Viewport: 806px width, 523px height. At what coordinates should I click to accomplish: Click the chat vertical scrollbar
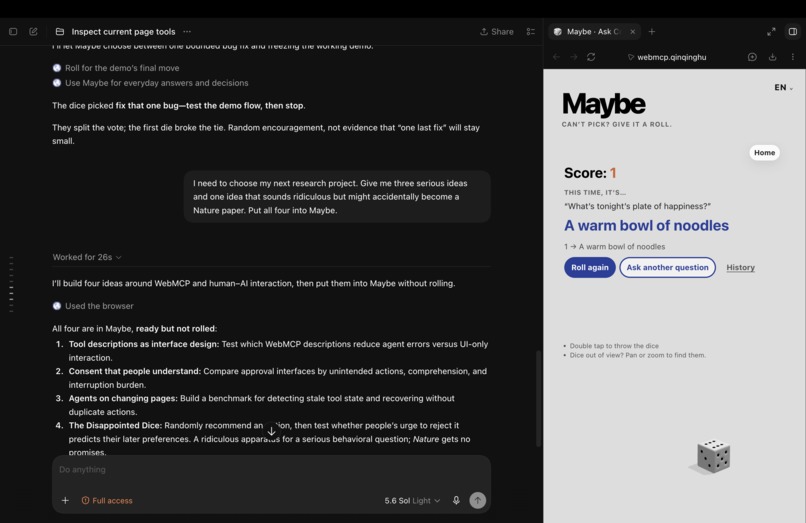tap(538, 399)
